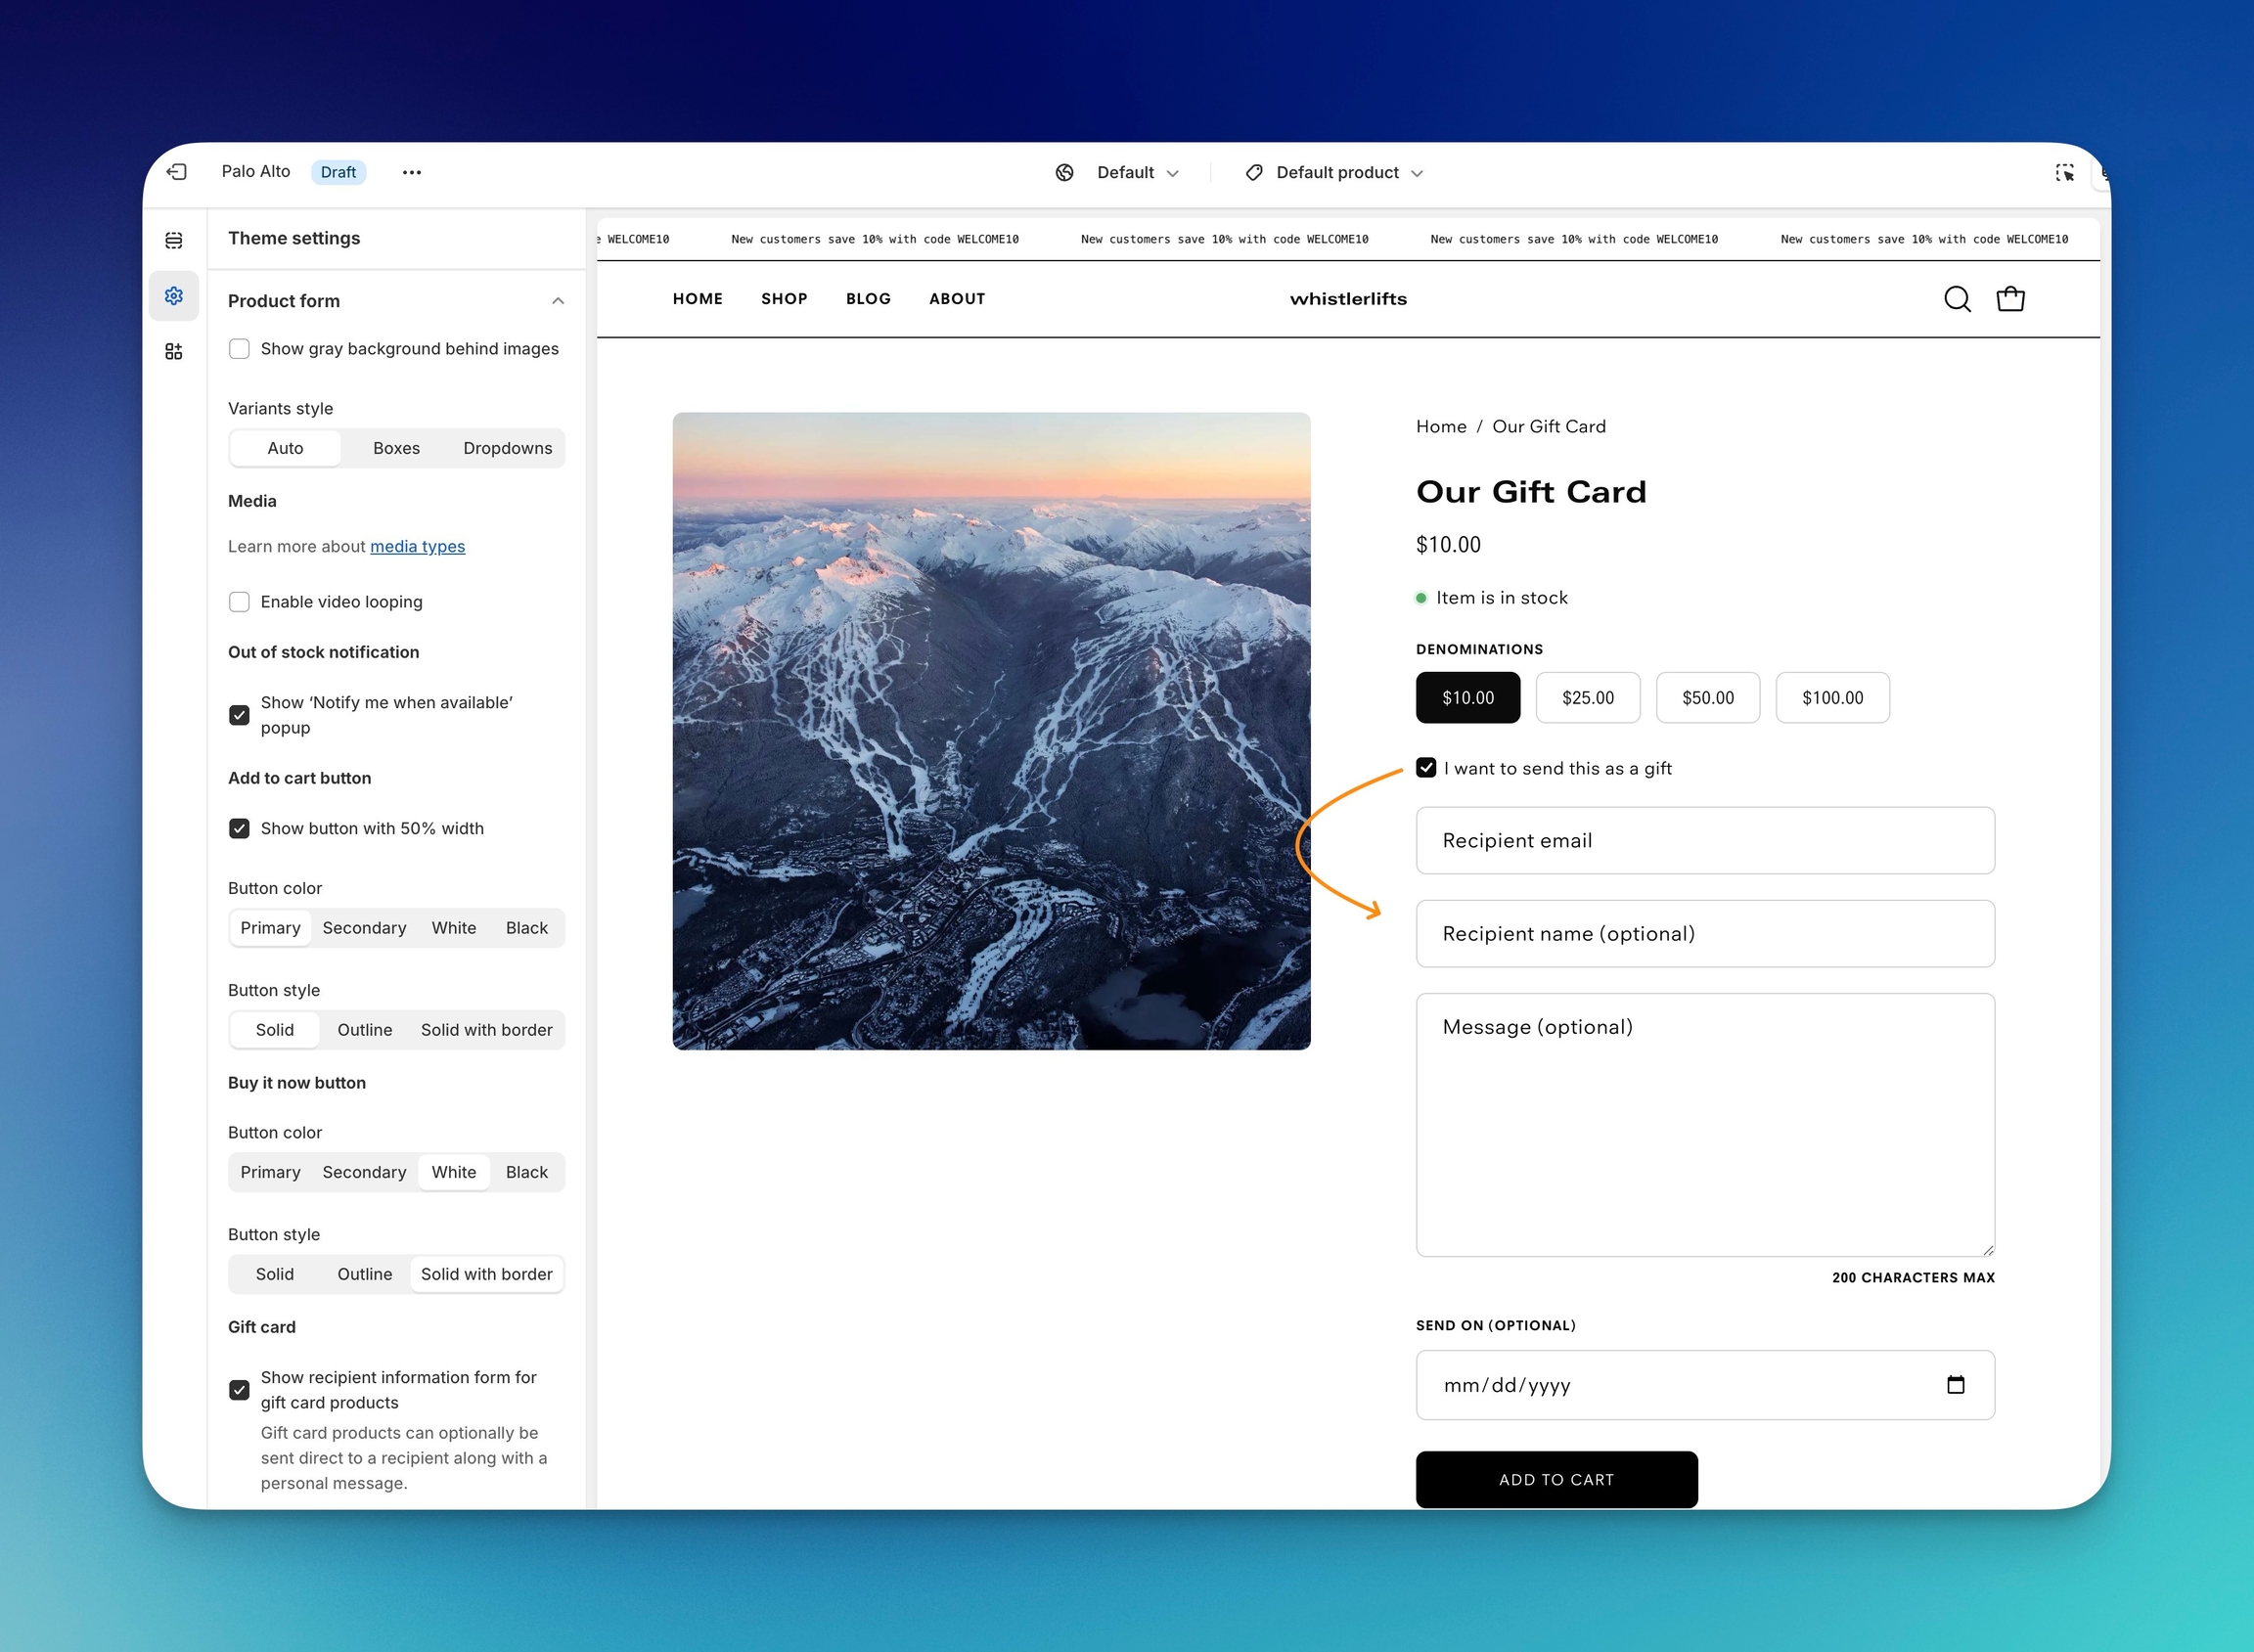Select Dropdowns variants style
Screen dimensions: 2254x1652
(x=507, y=448)
